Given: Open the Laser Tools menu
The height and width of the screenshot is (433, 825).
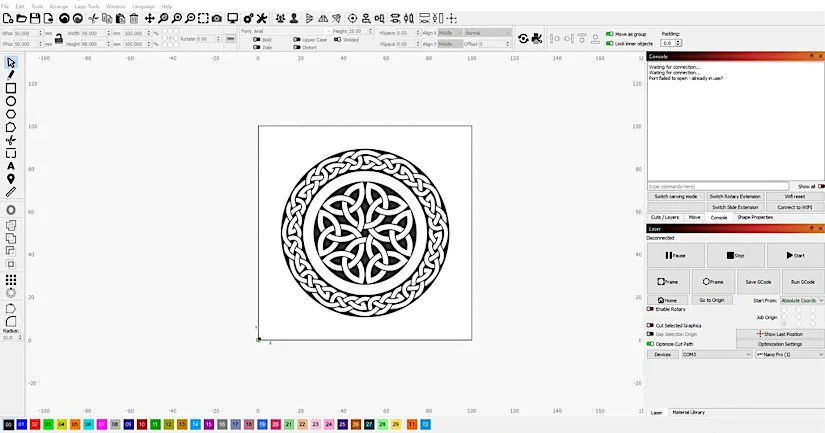Looking at the screenshot, I should tap(87, 6).
